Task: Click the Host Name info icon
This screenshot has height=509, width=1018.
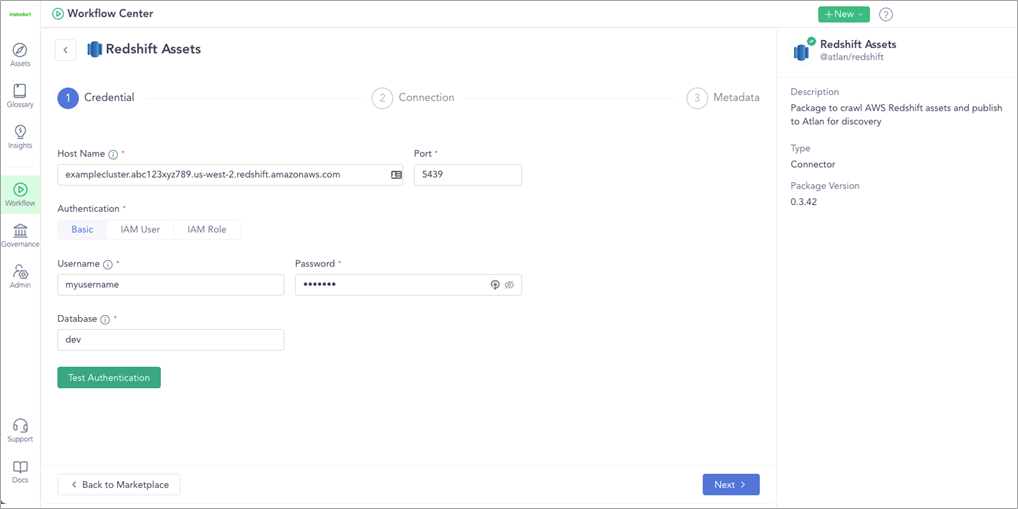Action: 113,155
